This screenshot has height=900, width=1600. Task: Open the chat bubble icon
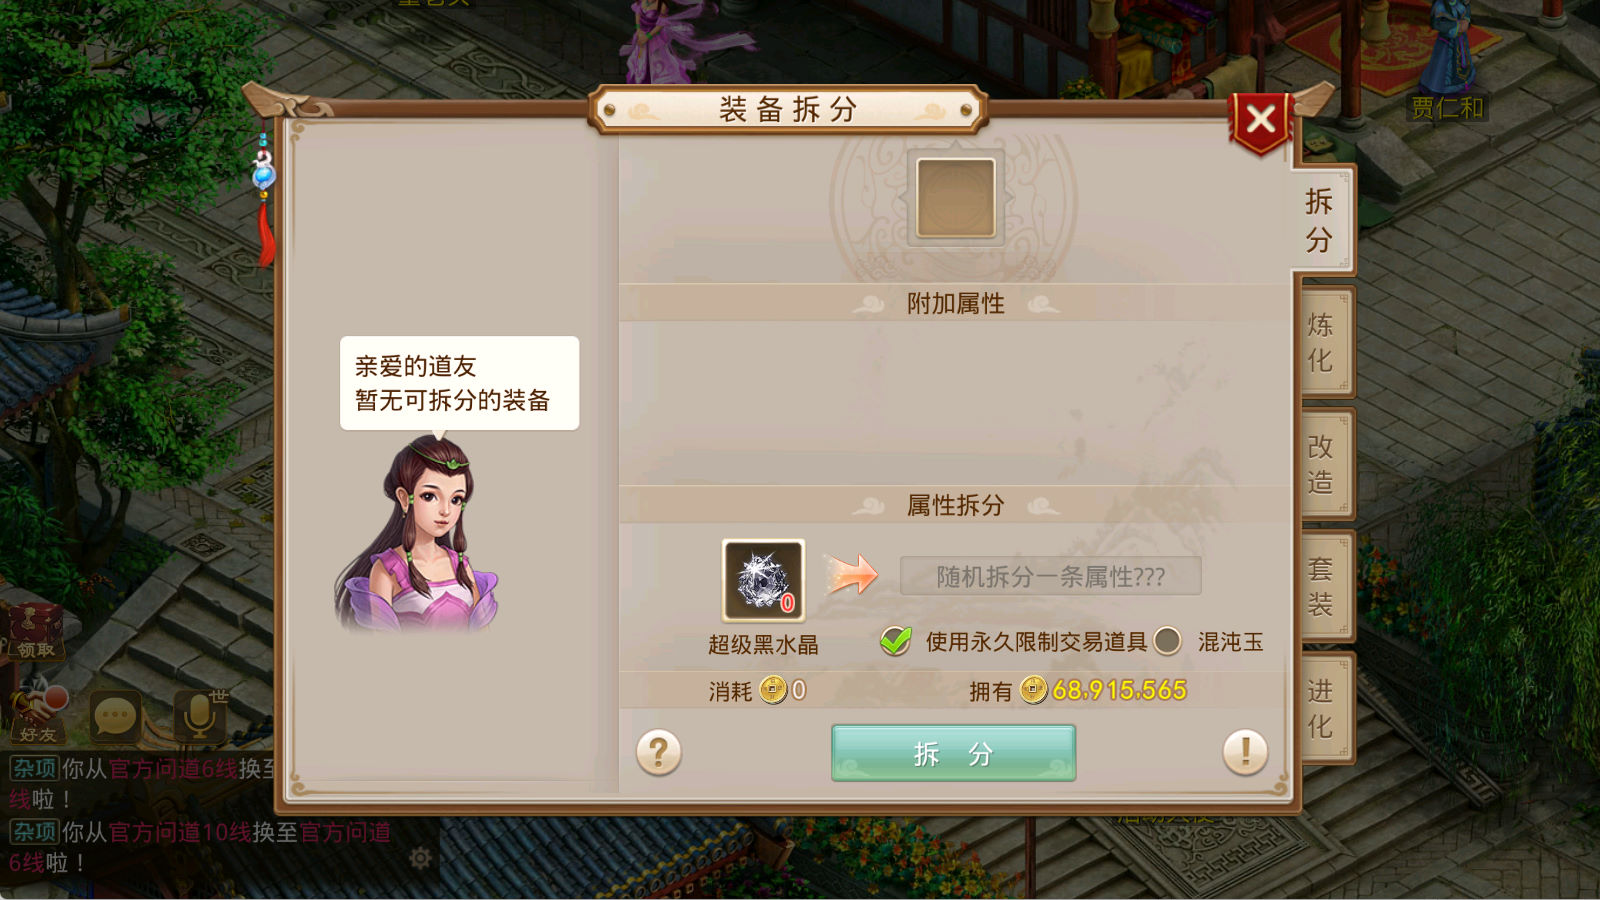click(x=114, y=715)
